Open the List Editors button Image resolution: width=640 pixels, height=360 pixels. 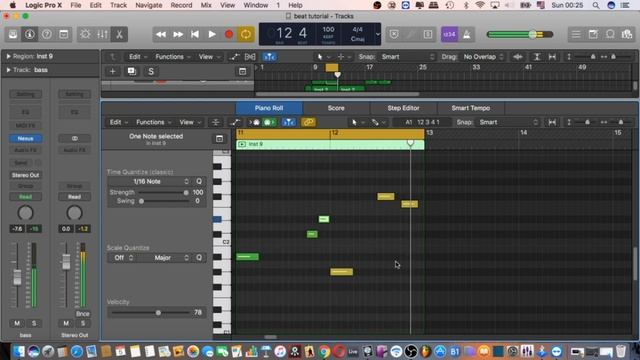tap(576, 34)
